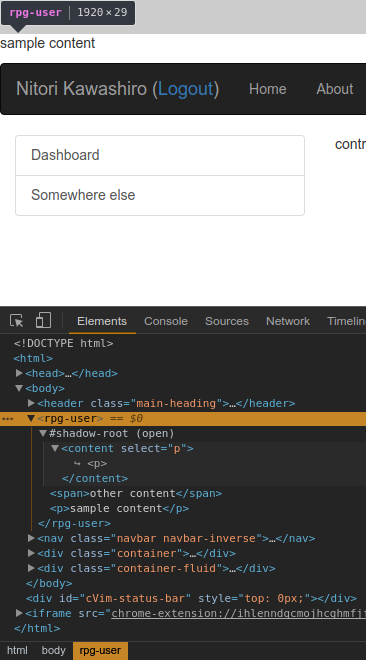This screenshot has height=660, width=366.
Task: Expand the header main-heading node
Action: click(x=31, y=403)
